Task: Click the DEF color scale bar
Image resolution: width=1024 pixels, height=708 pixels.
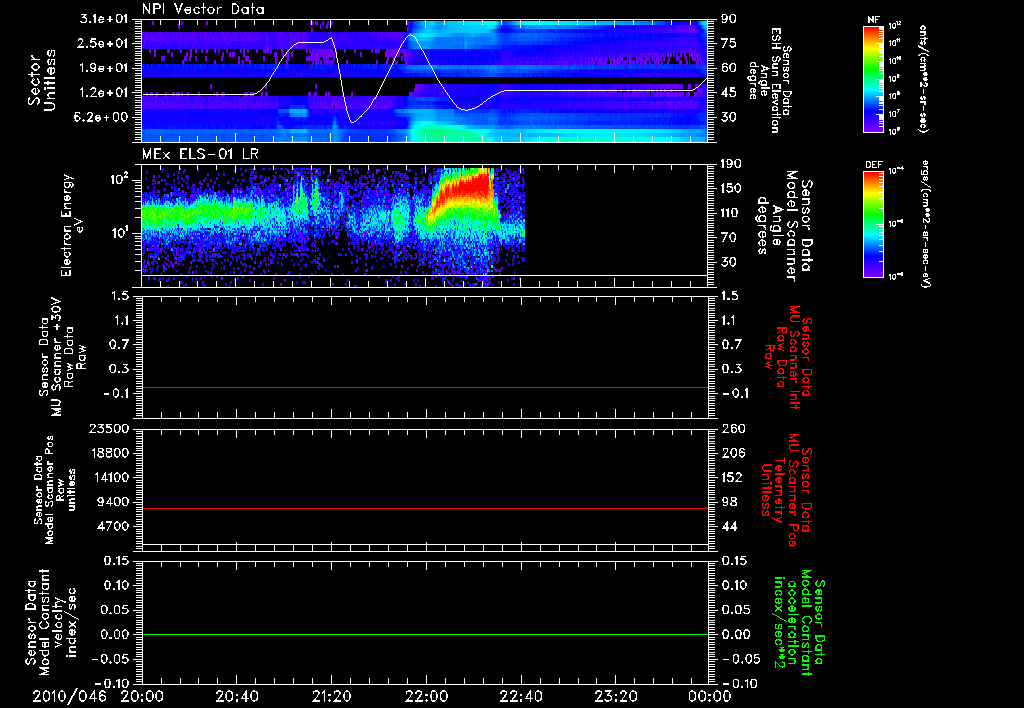Action: click(873, 225)
